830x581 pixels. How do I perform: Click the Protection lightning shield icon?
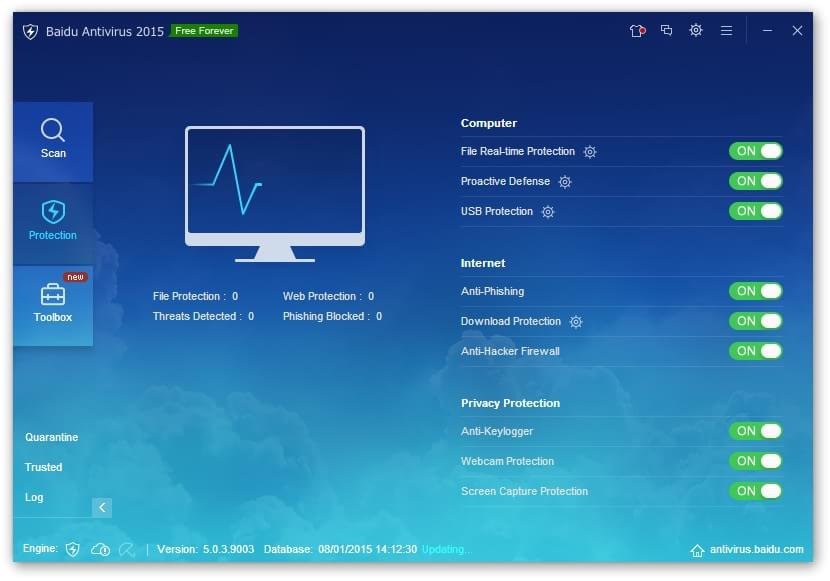coord(53,212)
